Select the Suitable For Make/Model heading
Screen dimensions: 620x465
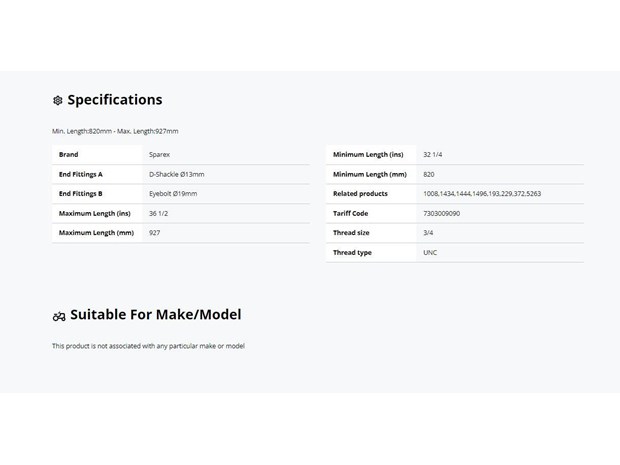[x=155, y=315]
